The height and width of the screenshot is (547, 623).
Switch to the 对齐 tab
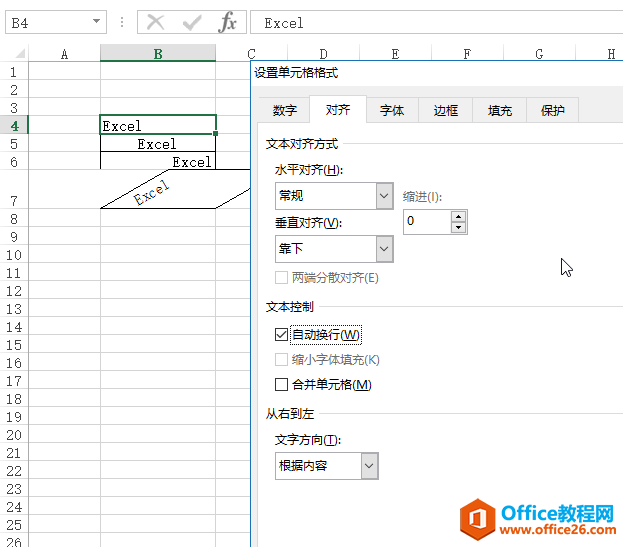click(338, 109)
